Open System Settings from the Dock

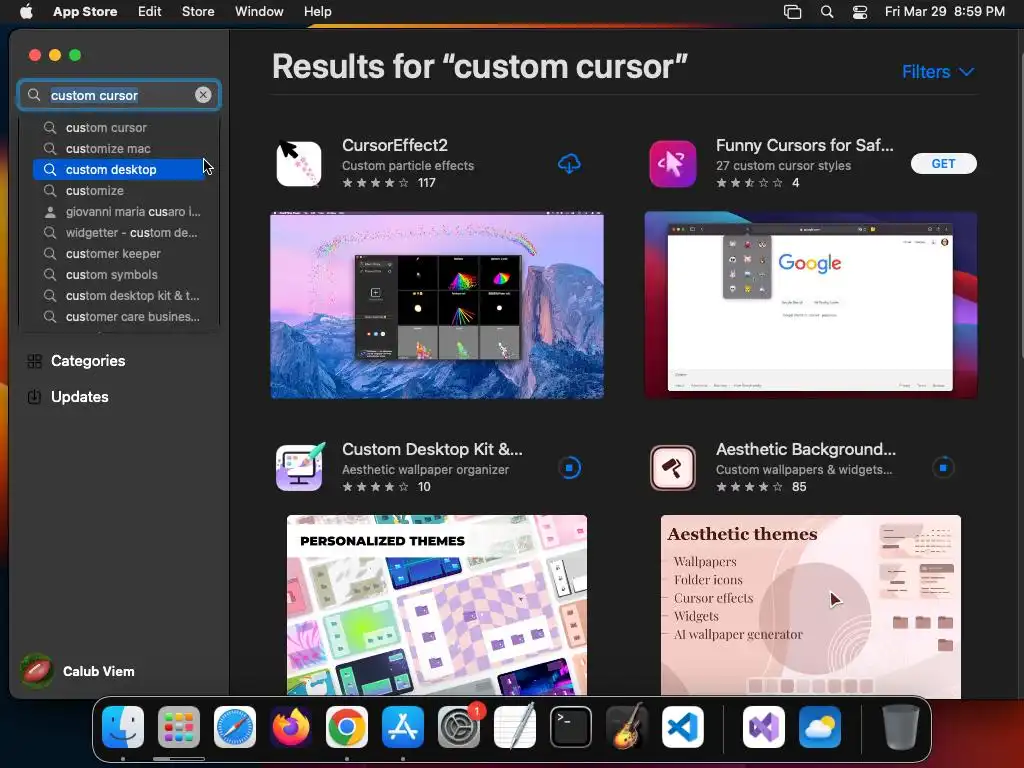point(459,727)
